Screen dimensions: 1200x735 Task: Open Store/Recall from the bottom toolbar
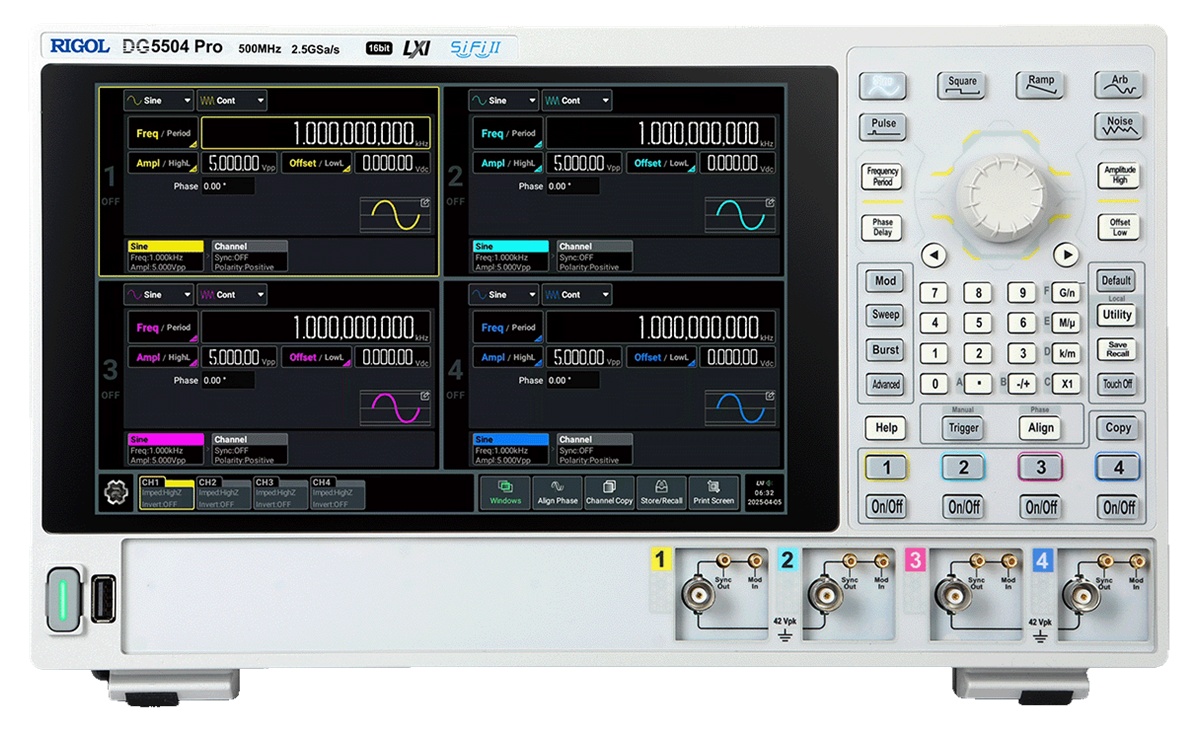coord(661,493)
